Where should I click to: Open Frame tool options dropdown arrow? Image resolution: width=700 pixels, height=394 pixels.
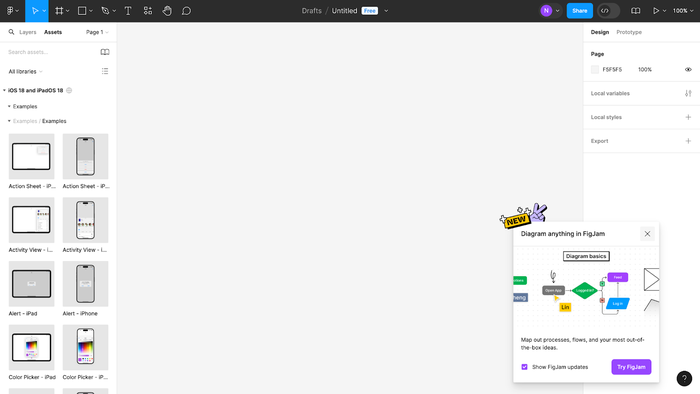67,11
